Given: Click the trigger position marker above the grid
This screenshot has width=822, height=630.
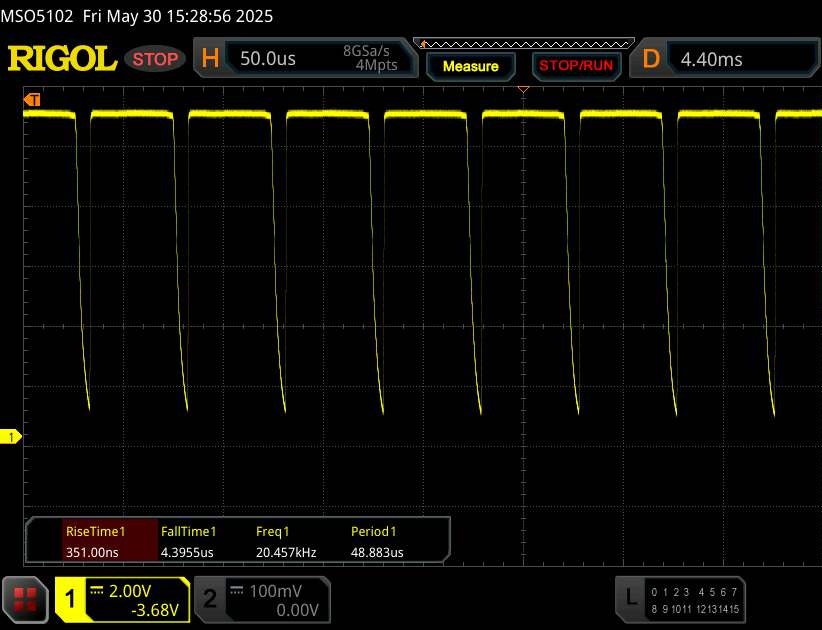Looking at the screenshot, I should (x=522, y=91).
